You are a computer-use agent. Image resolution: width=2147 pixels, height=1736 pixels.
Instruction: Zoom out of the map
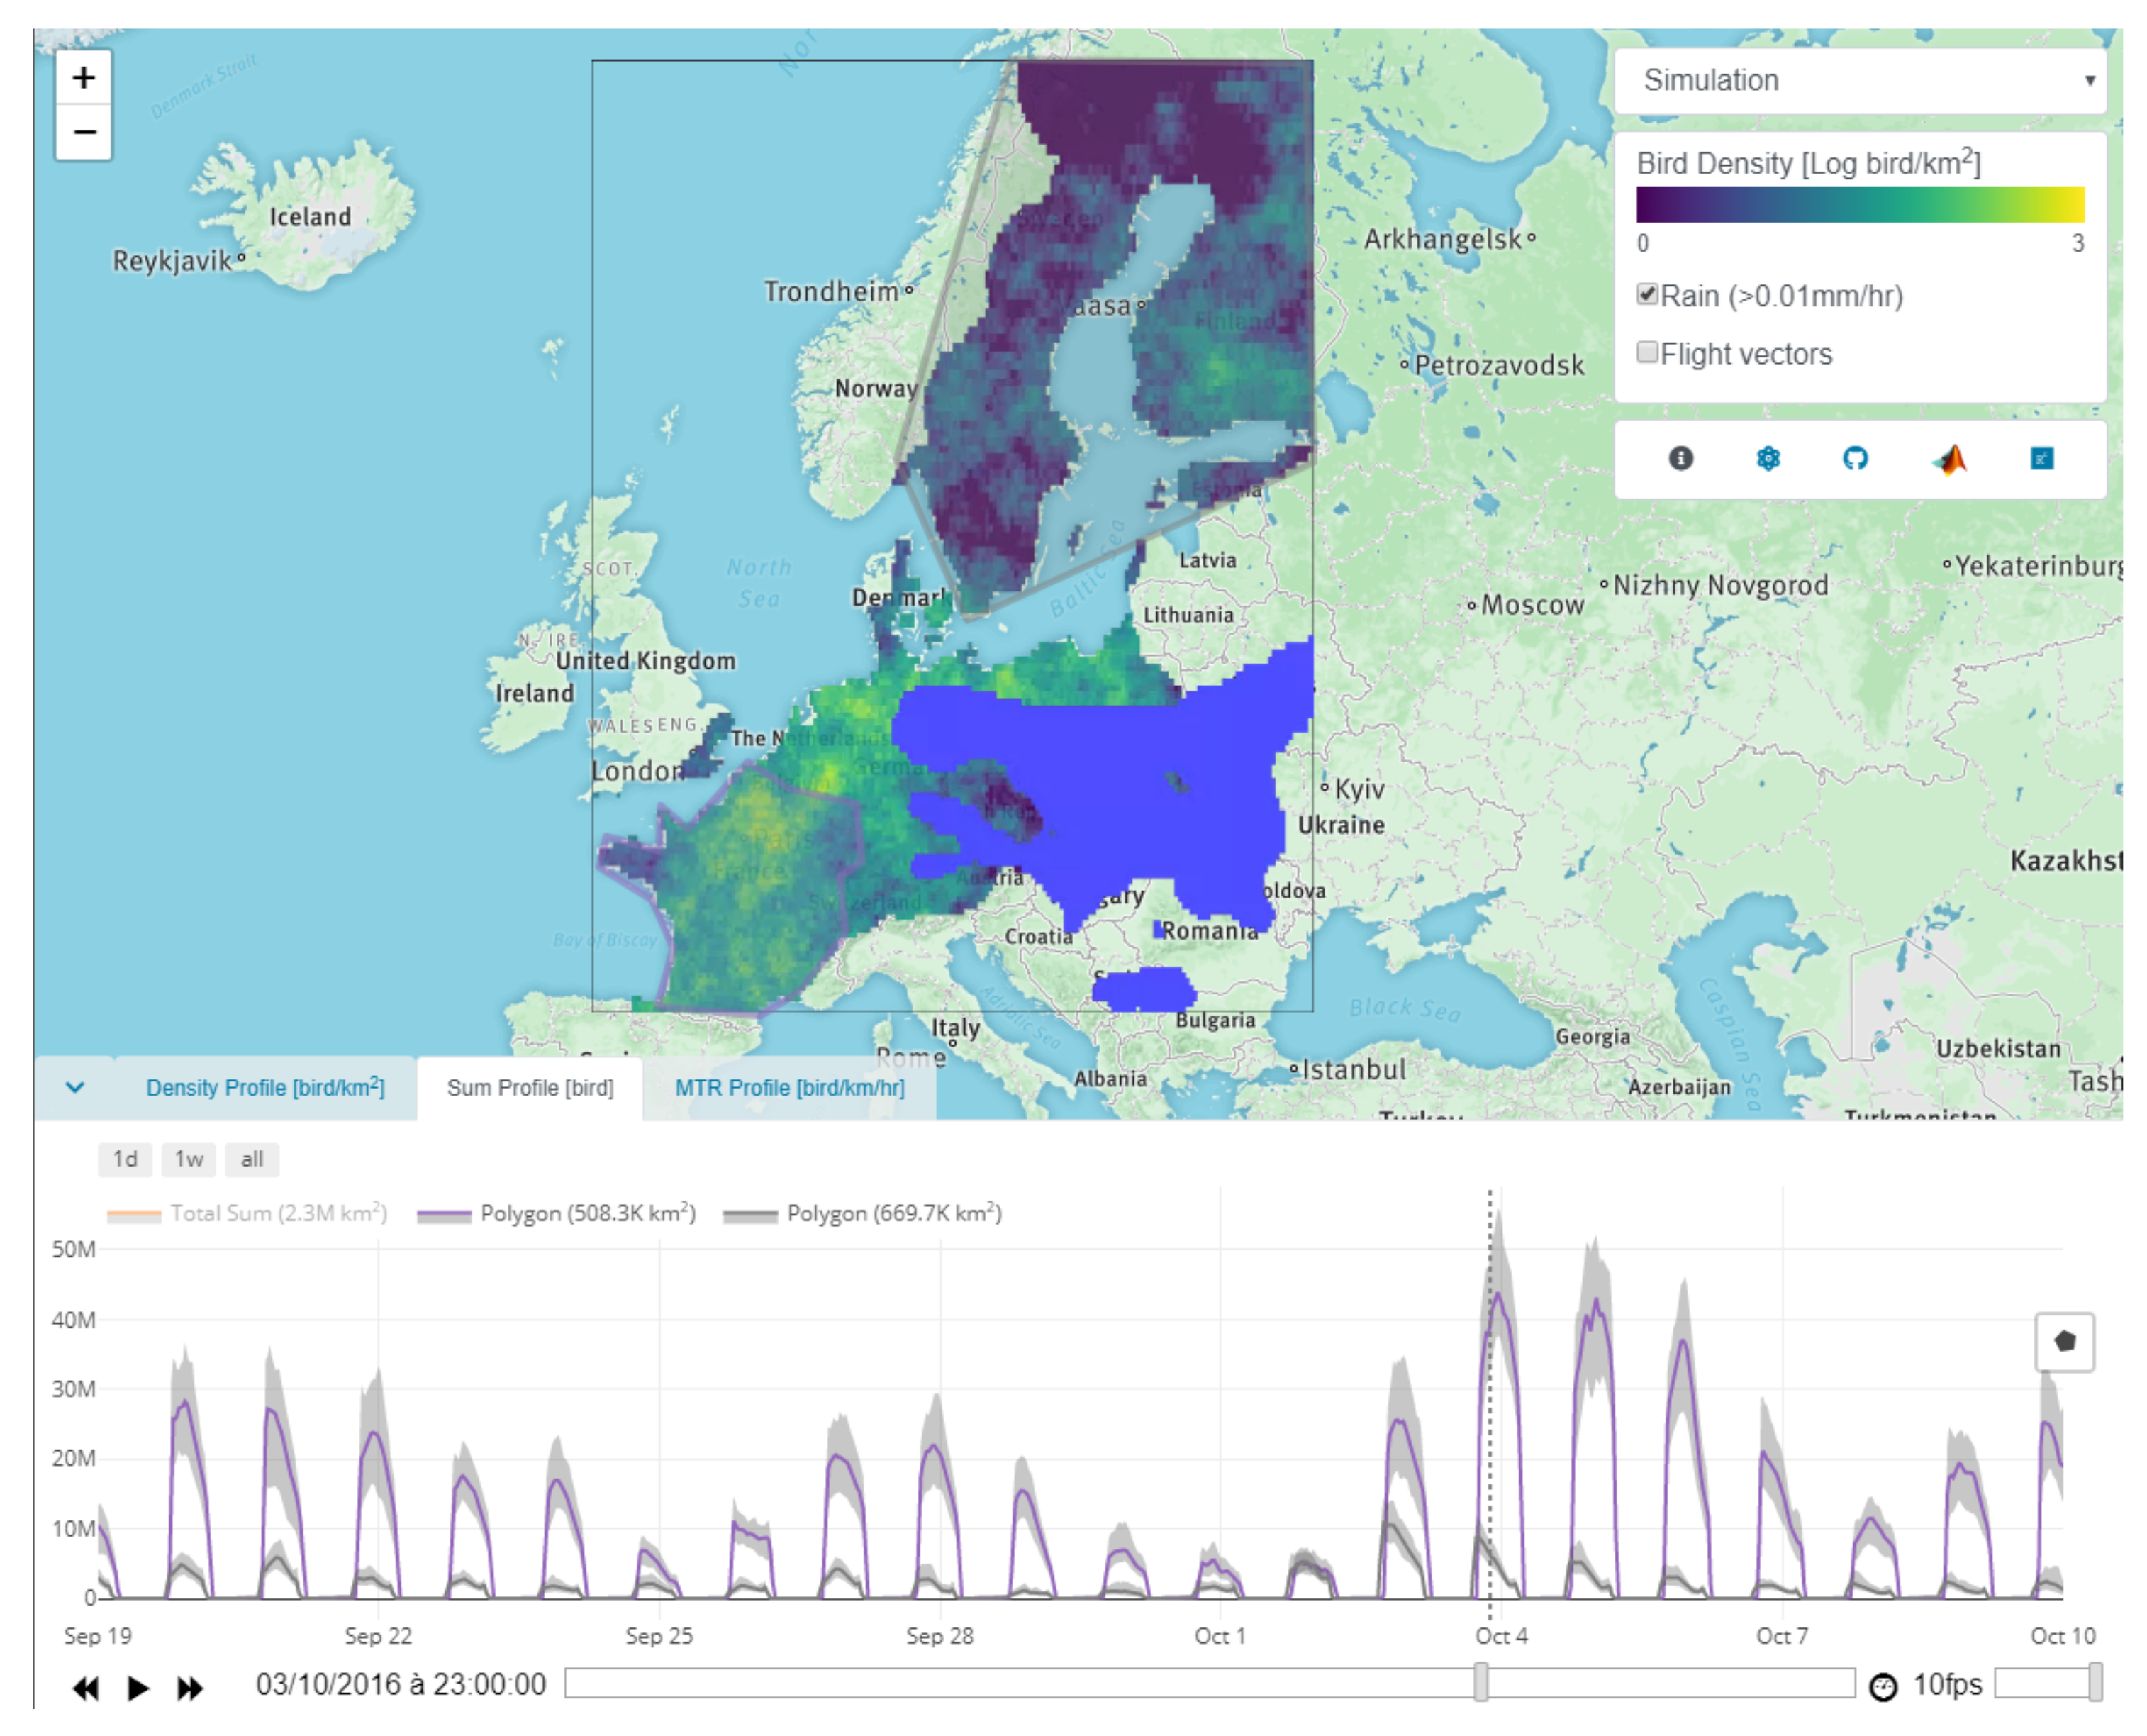[x=84, y=132]
